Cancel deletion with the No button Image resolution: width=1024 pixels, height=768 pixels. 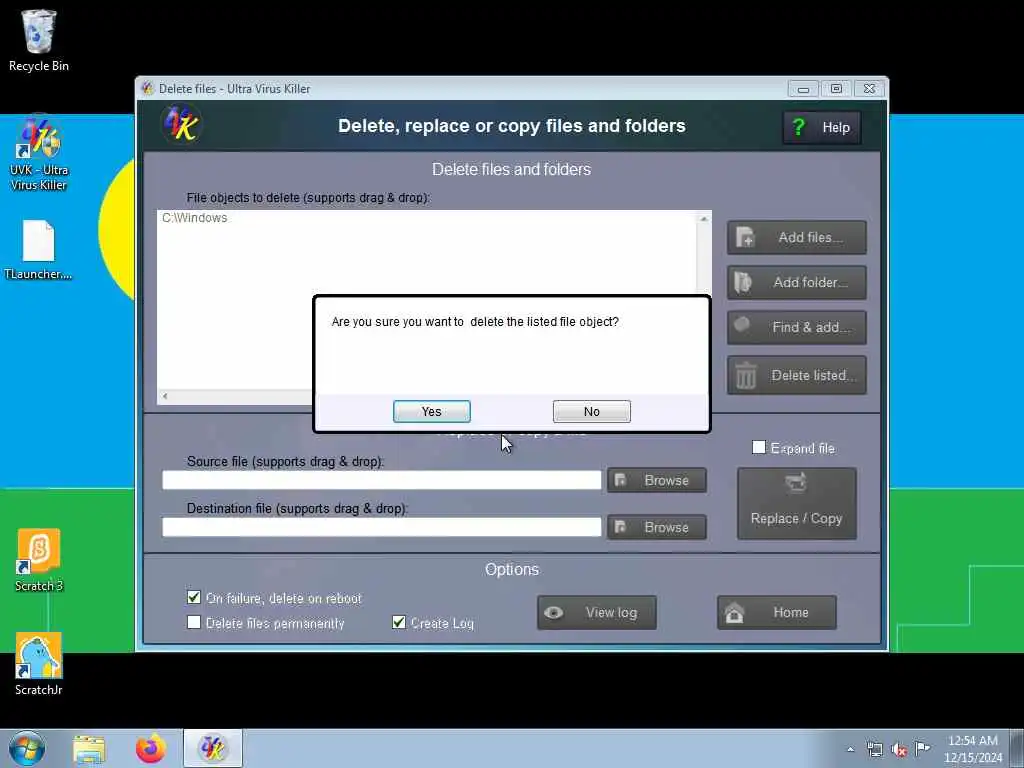(592, 411)
